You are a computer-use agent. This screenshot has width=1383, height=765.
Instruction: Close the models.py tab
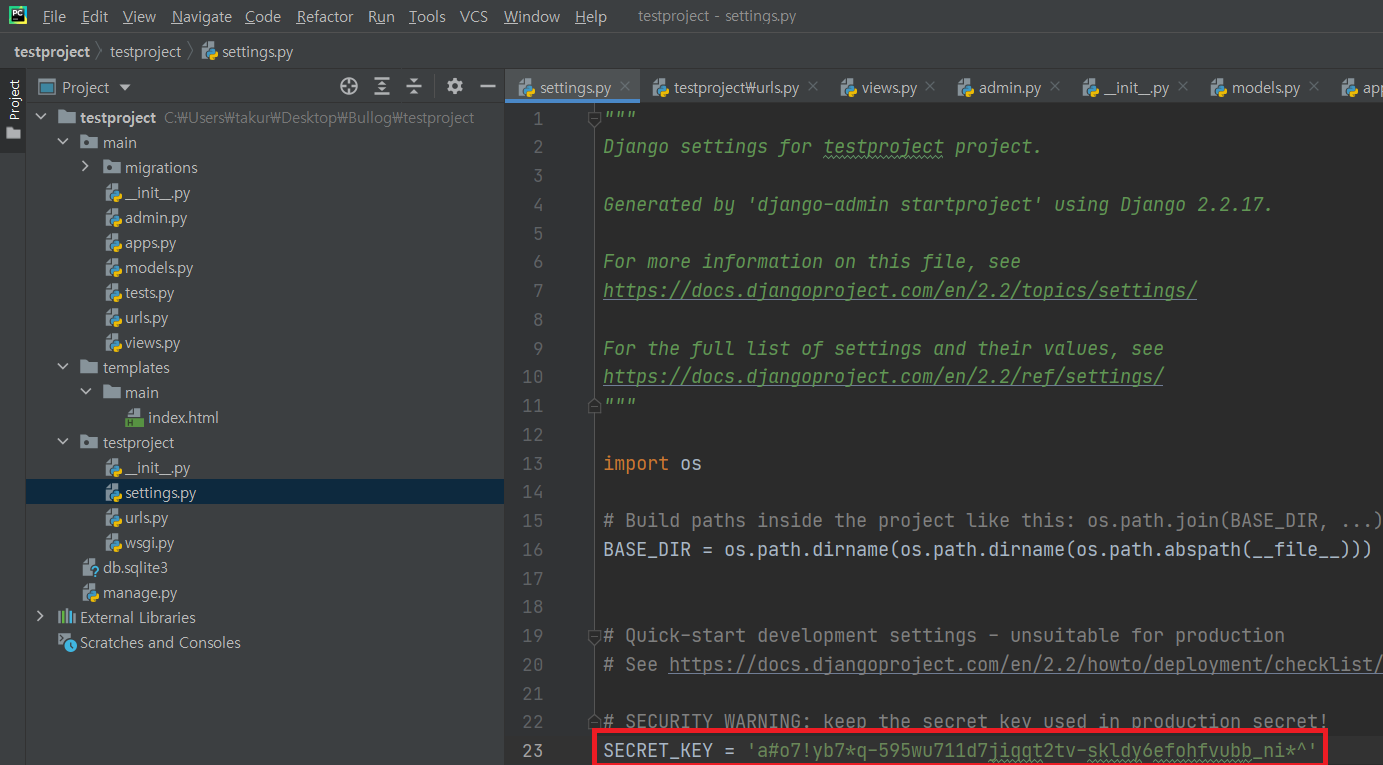pos(1314,87)
